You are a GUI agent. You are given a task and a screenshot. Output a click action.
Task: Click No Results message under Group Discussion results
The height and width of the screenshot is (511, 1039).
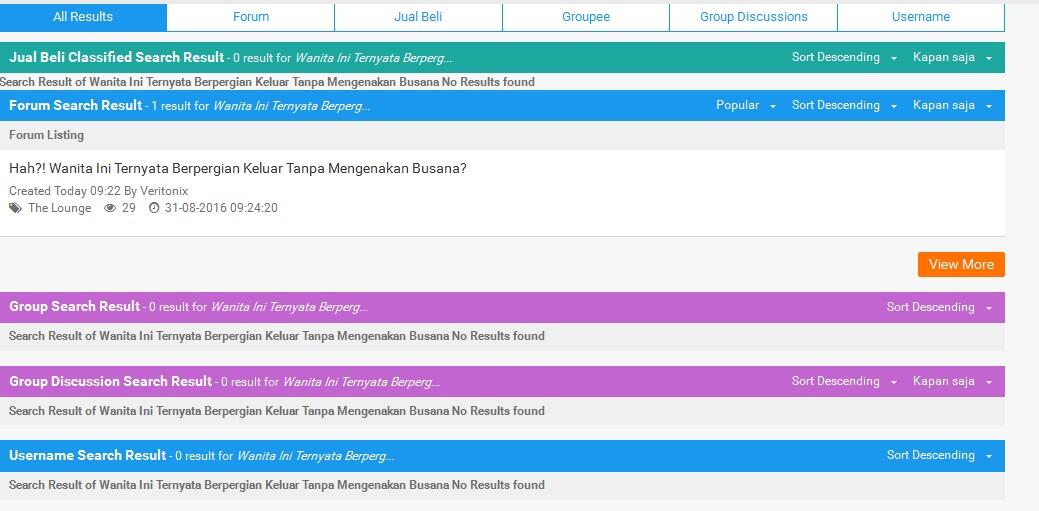pos(277,411)
